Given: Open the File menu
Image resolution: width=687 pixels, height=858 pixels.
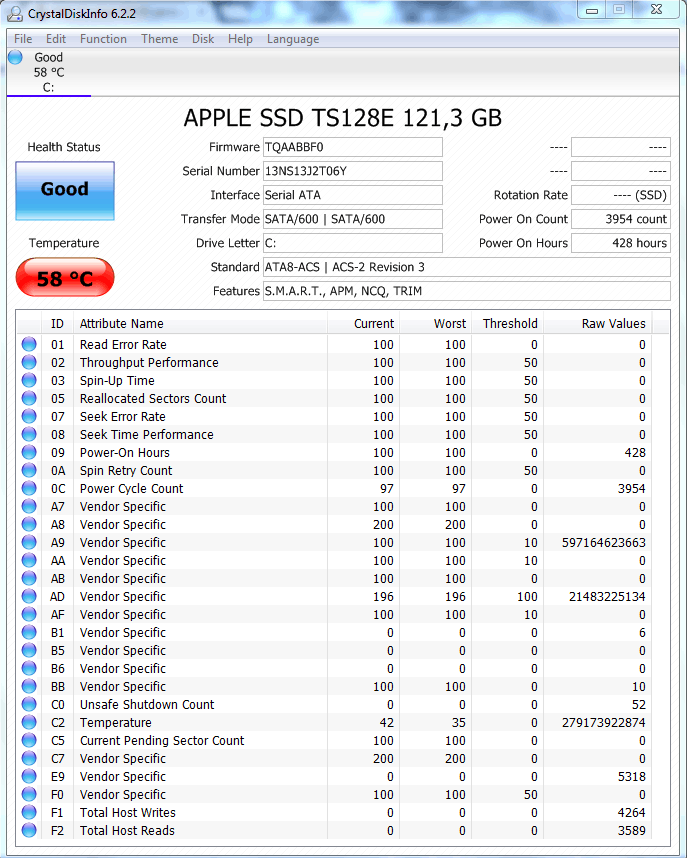Looking at the screenshot, I should coord(22,39).
